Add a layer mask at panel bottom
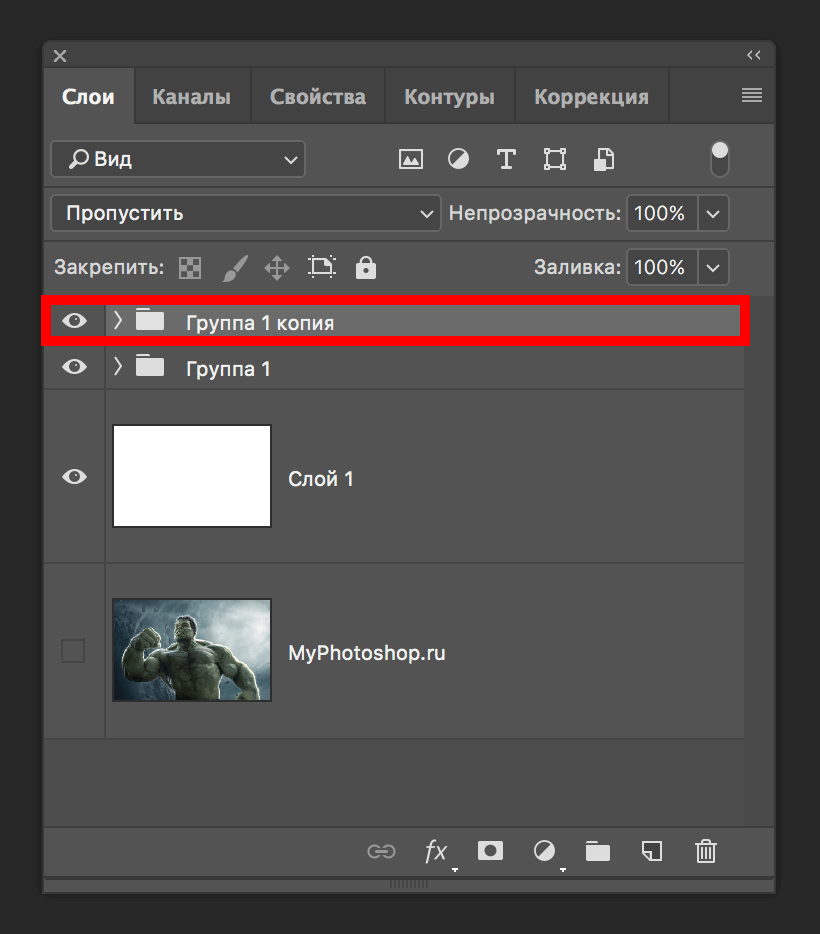Screen dimensions: 820x934 coord(490,851)
